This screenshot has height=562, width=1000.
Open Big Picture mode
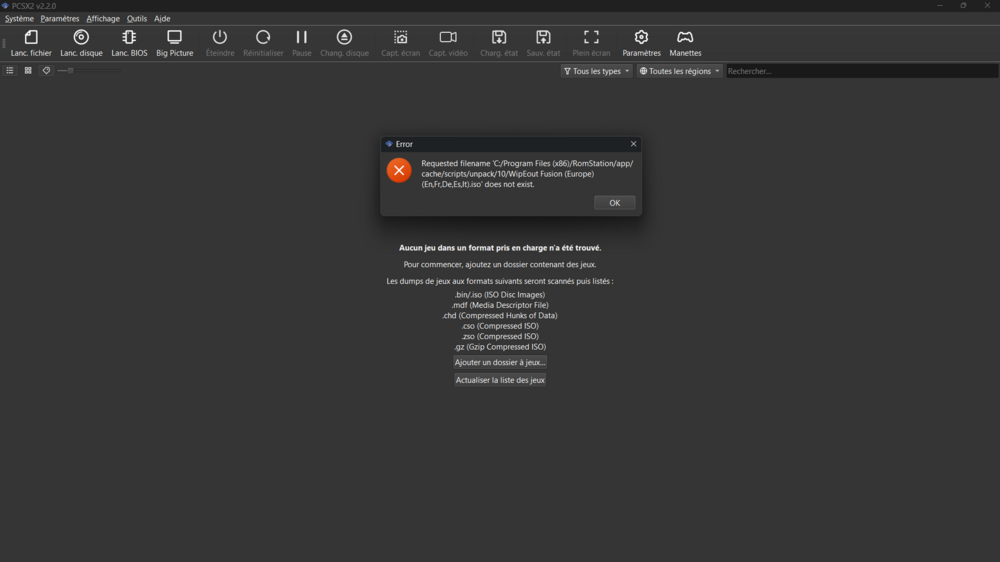tap(174, 43)
